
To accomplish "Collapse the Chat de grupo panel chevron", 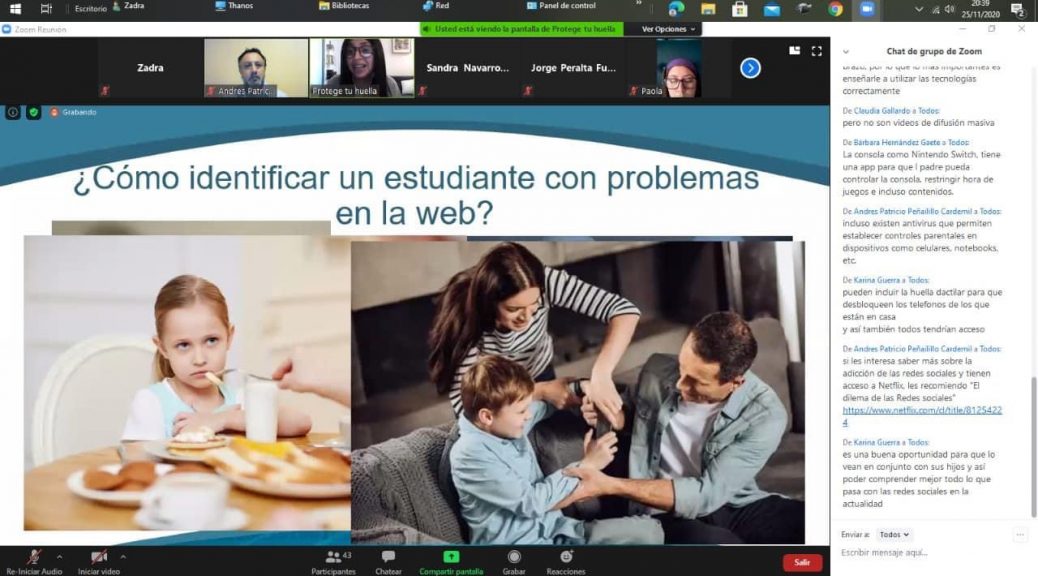I will coord(845,52).
